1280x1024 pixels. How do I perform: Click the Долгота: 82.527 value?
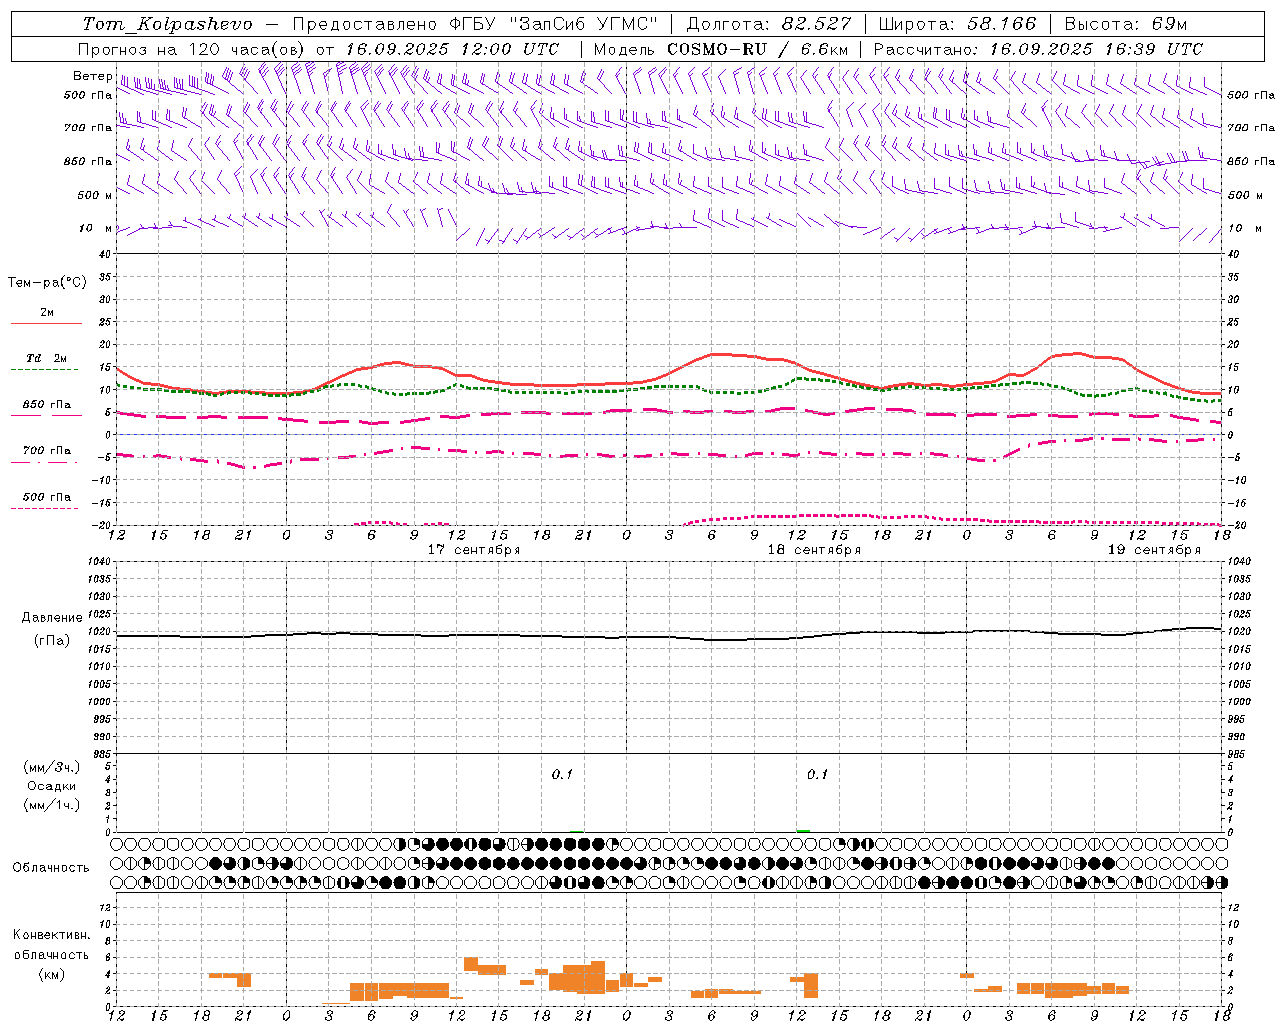769,24
